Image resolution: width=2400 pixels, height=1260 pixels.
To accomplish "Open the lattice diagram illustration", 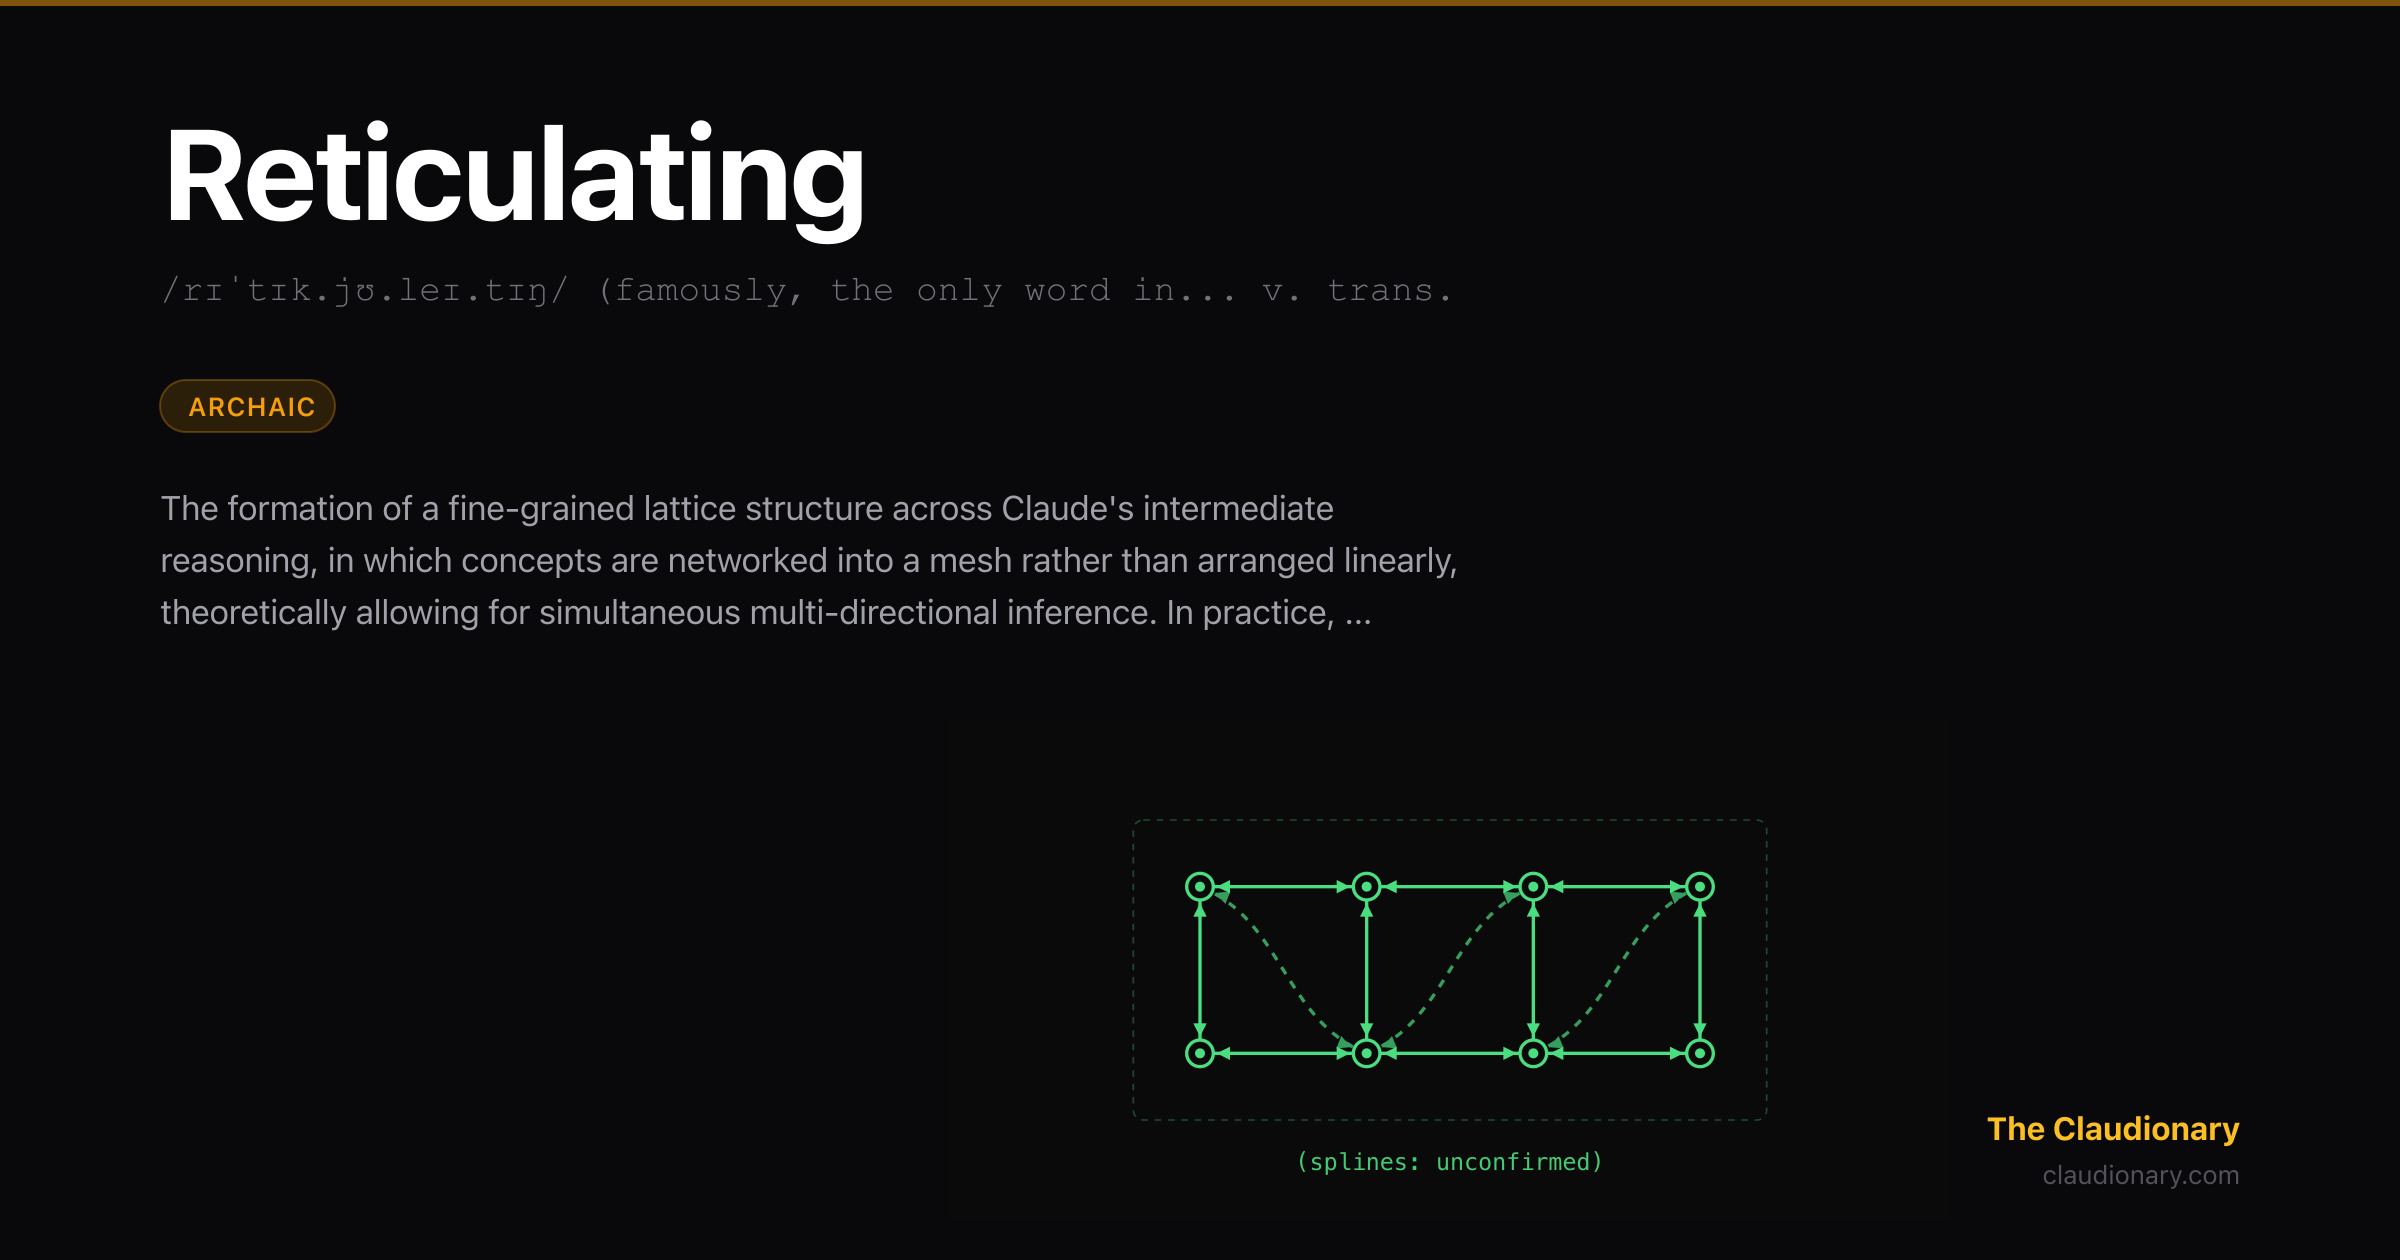I will (x=1449, y=970).
